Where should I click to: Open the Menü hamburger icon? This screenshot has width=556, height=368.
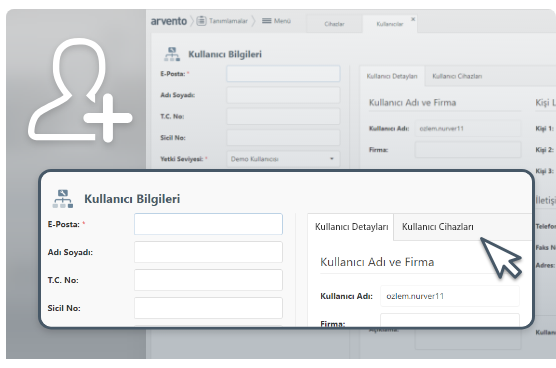click(x=267, y=21)
